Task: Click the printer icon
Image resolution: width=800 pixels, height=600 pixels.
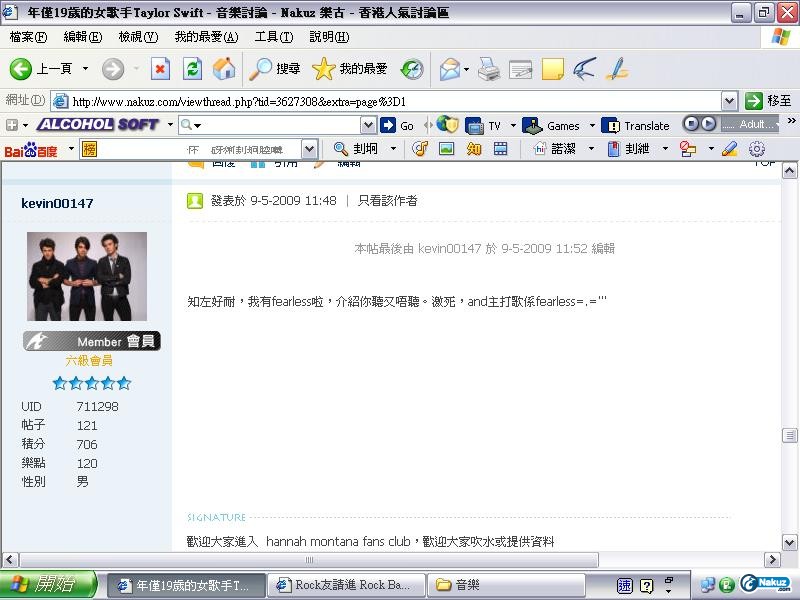Action: click(488, 69)
